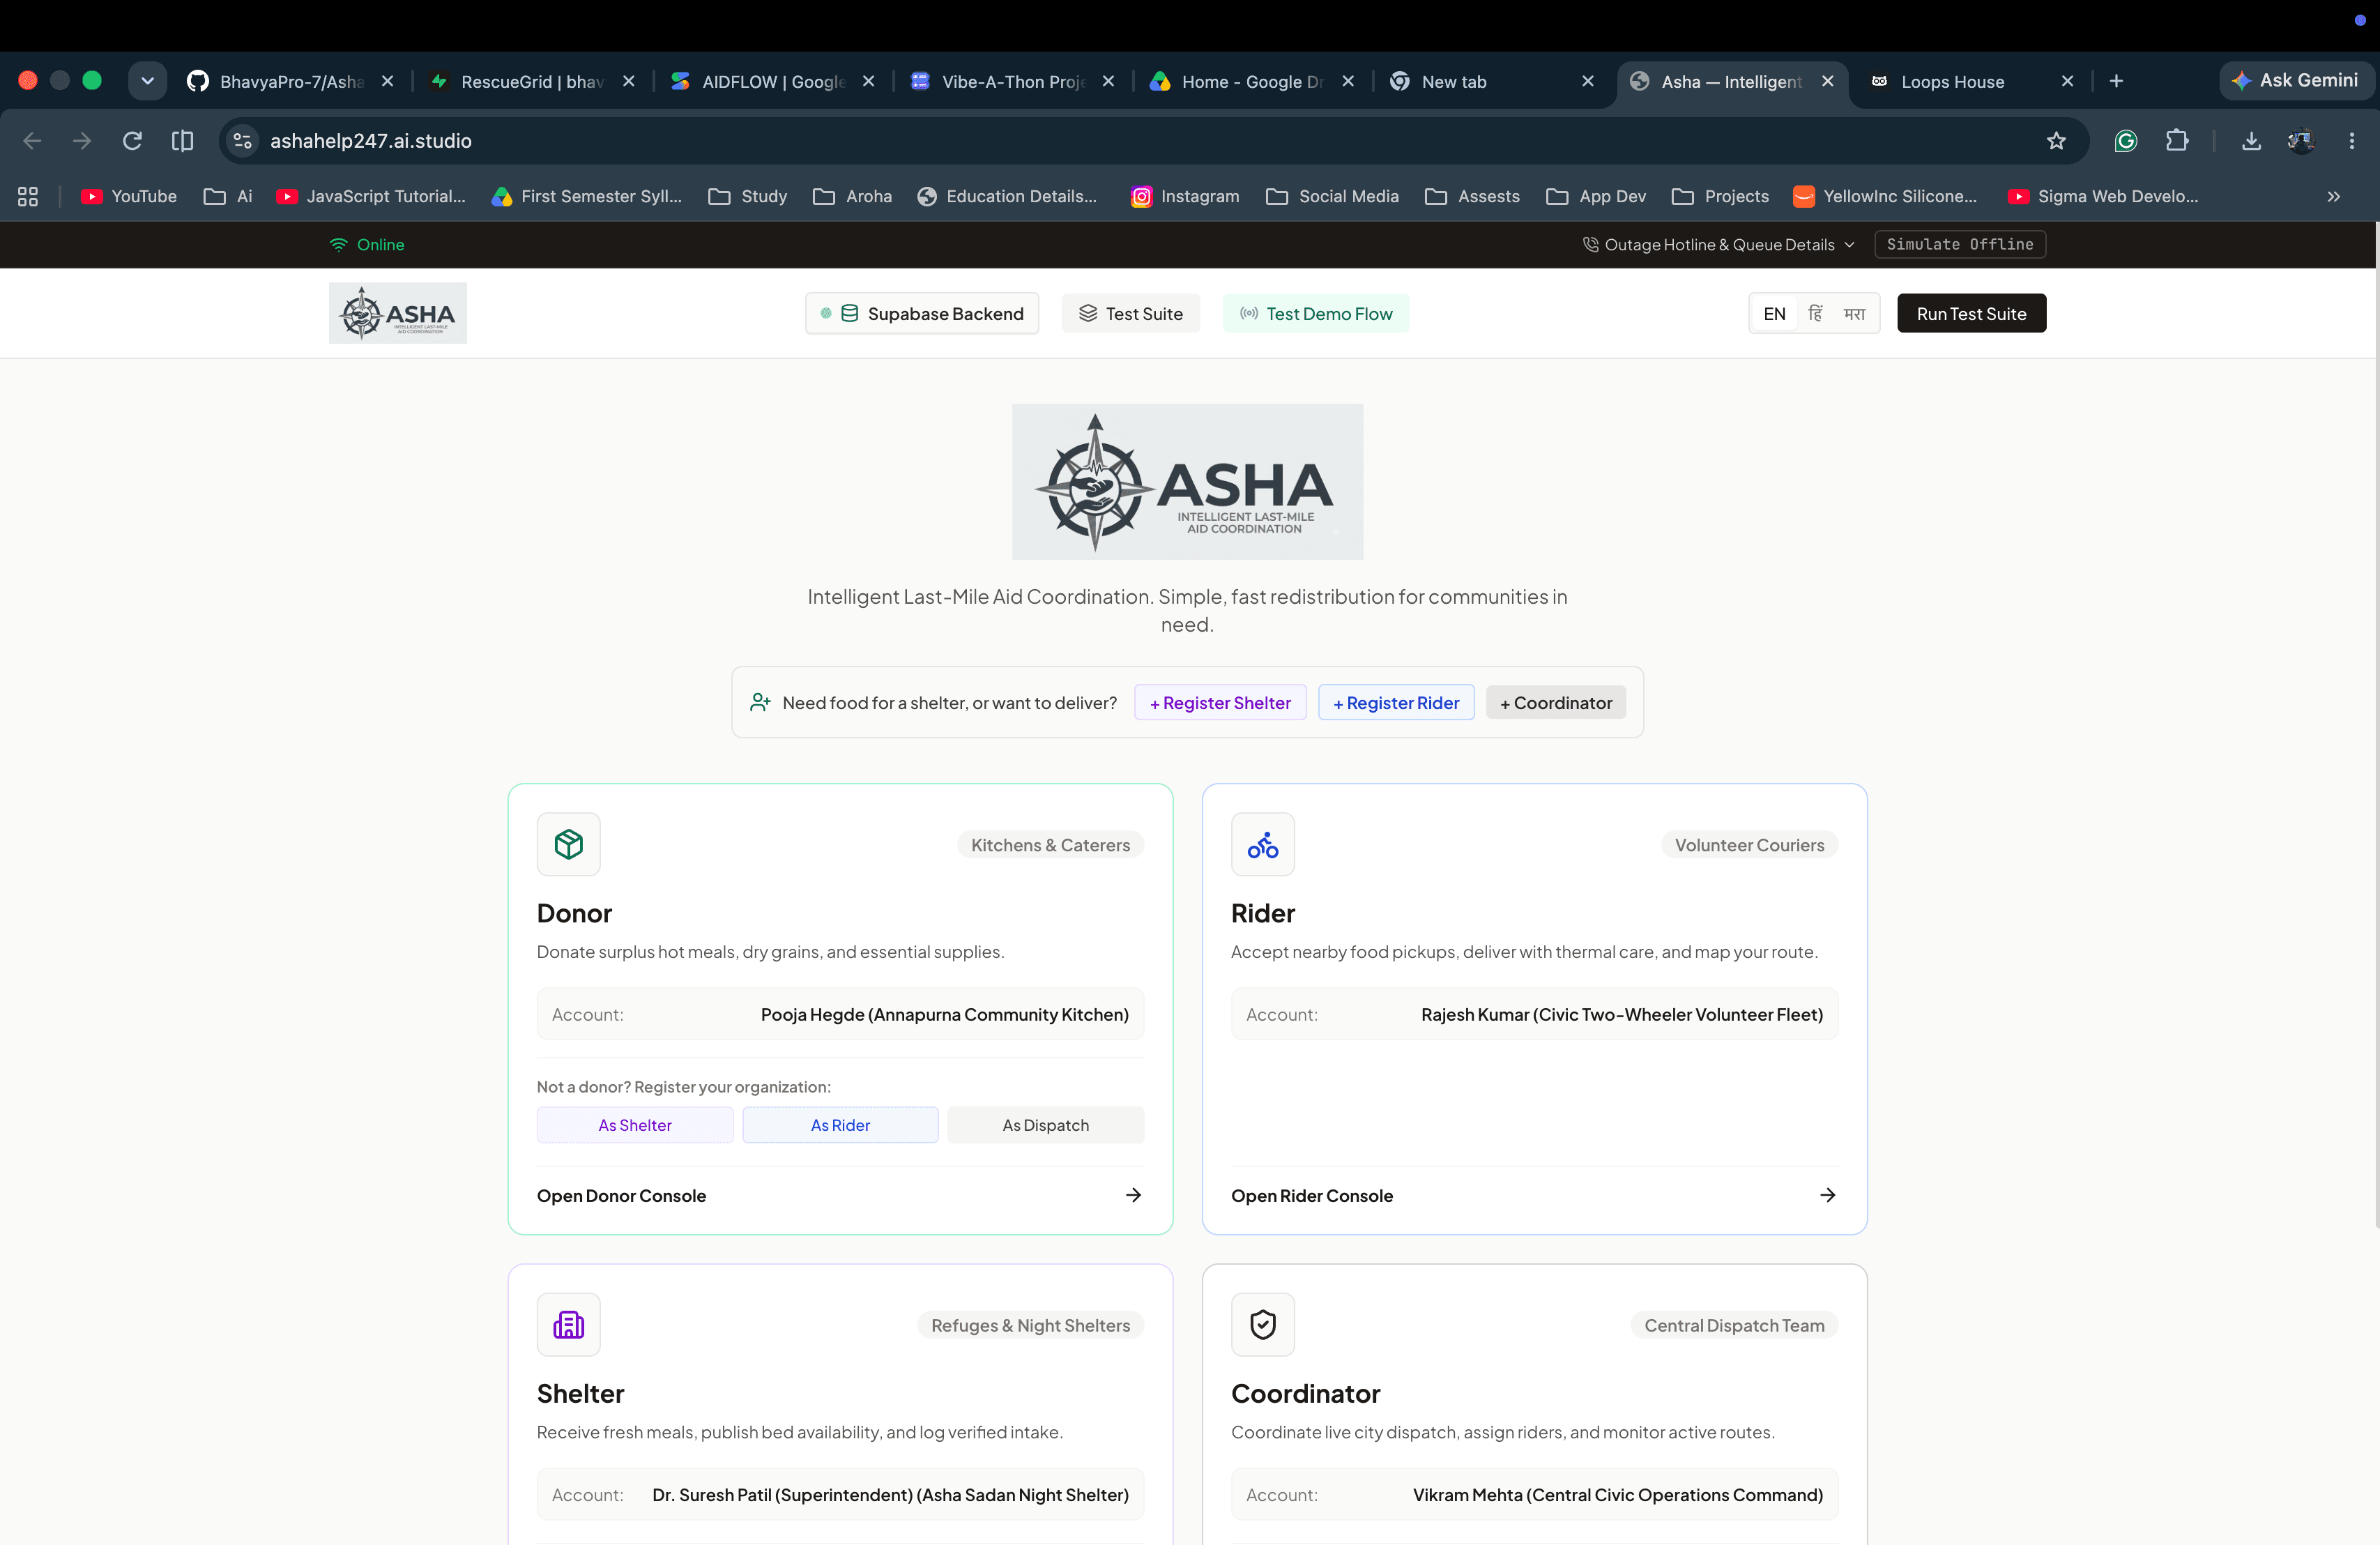Open the Downloads icon in toolbar
This screenshot has width=2380, height=1545.
click(2250, 140)
